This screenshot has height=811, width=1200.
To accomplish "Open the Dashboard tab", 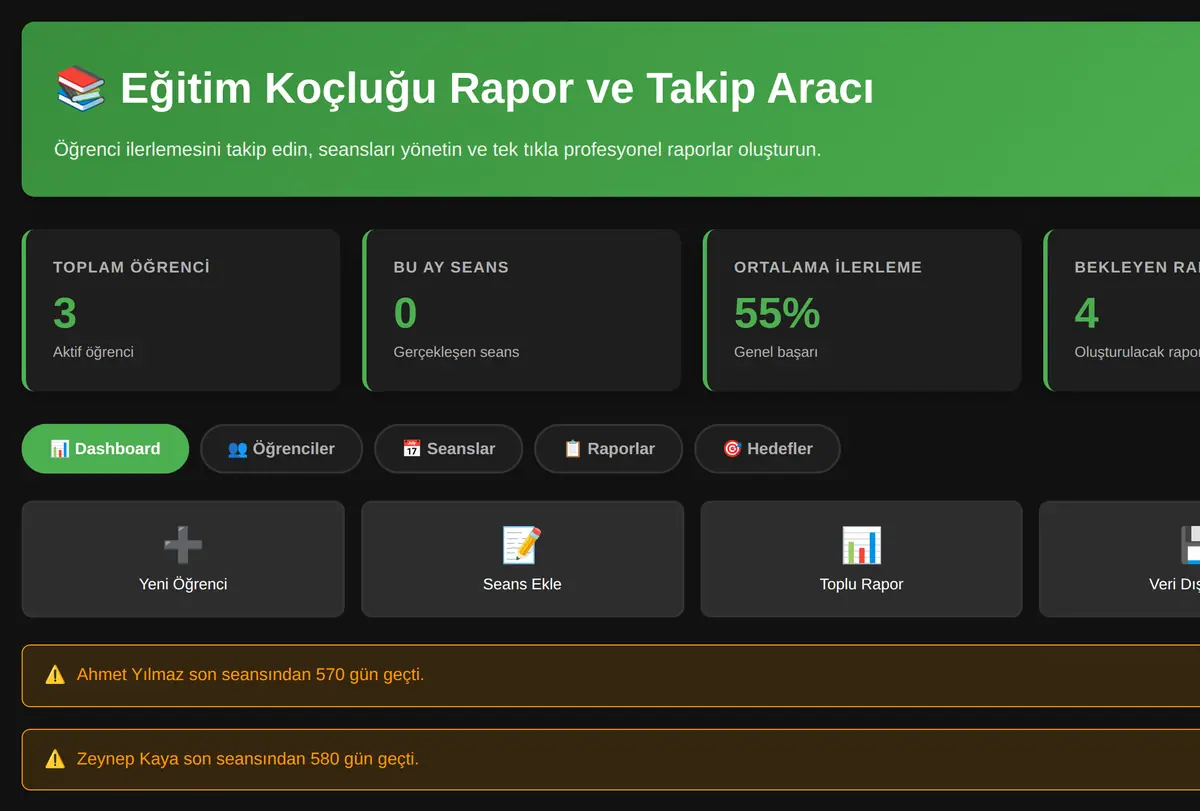I will (105, 449).
